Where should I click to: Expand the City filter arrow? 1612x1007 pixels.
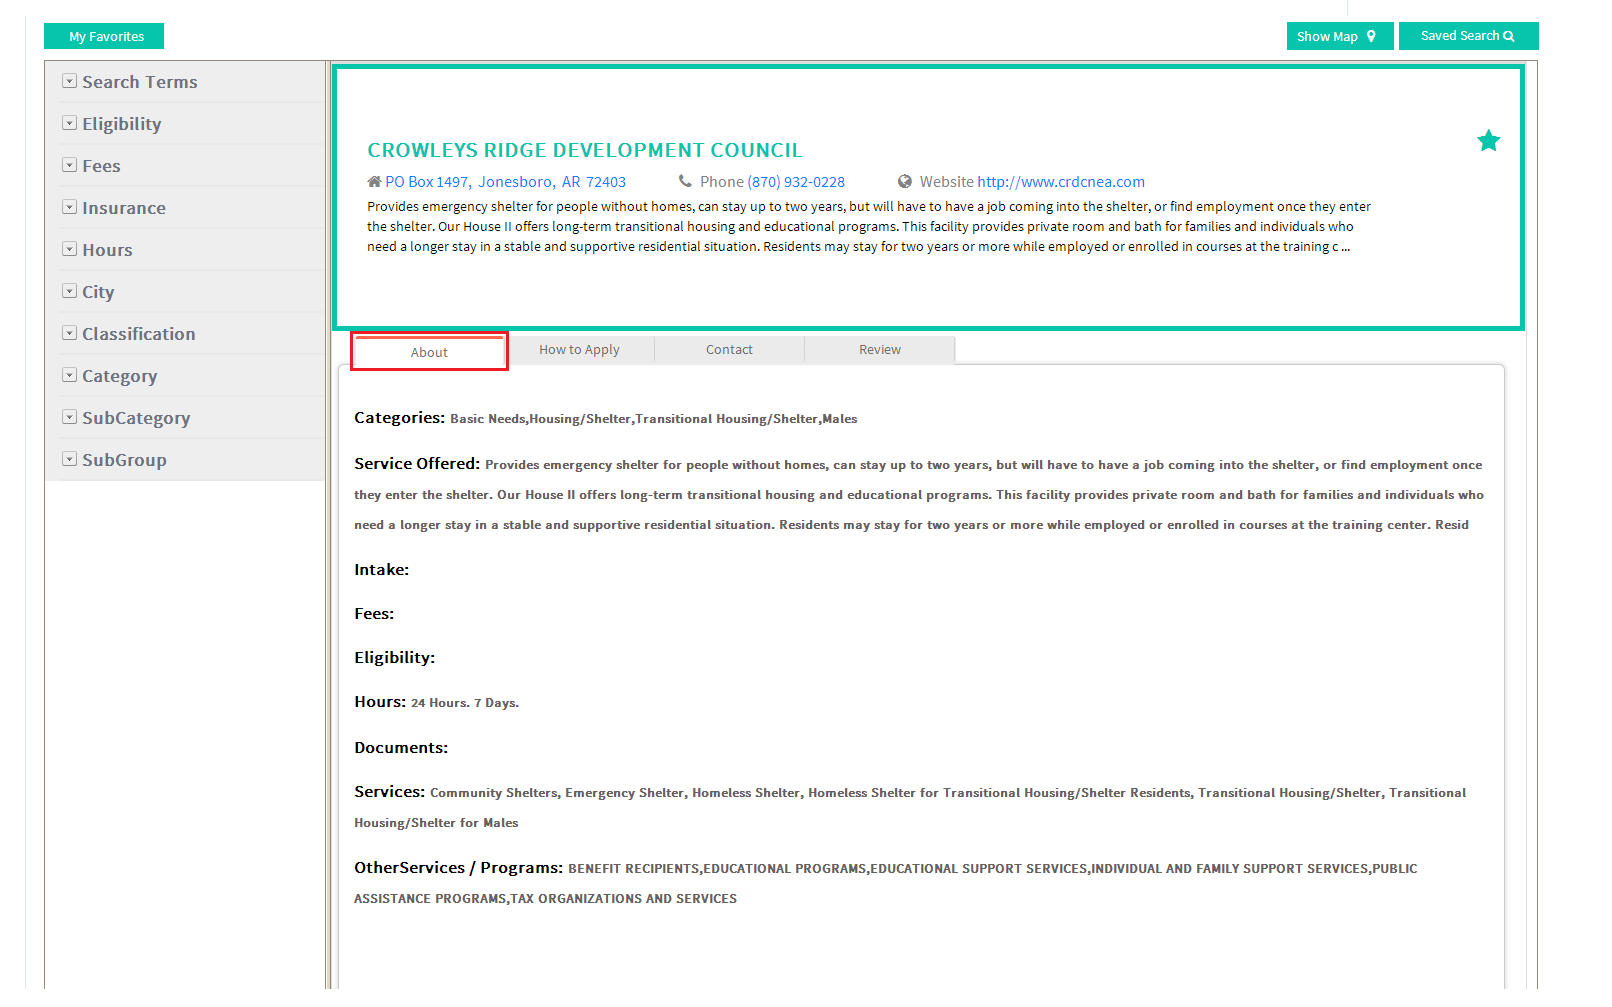tap(69, 291)
